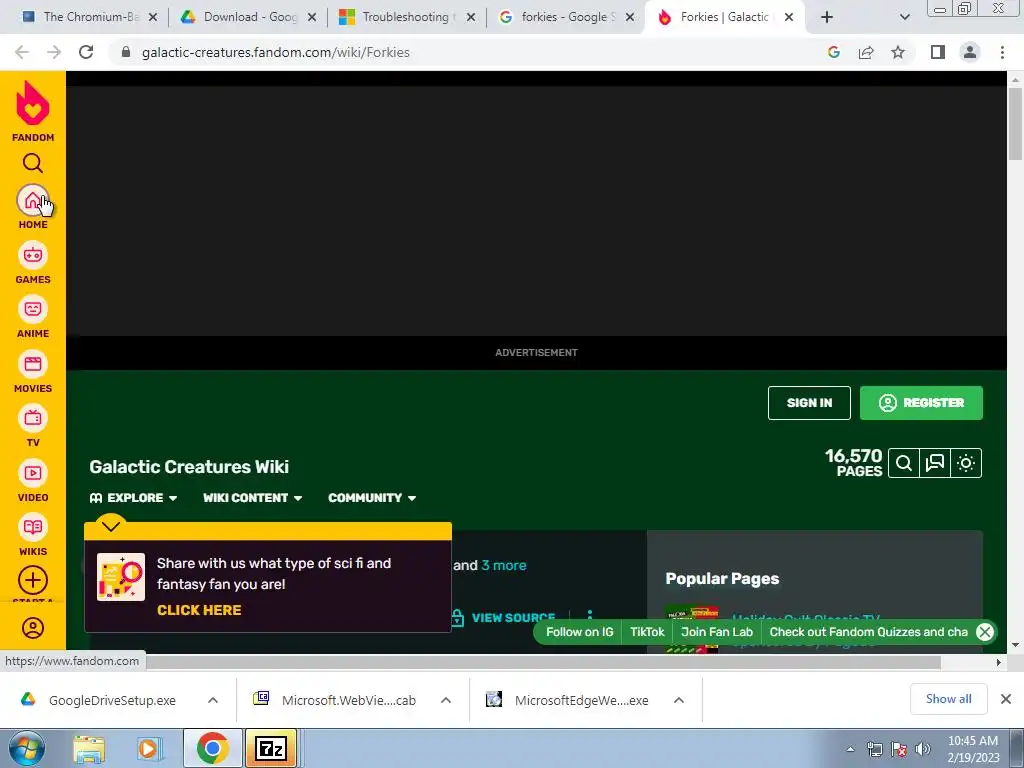
Task: Click the TikTok pill link
Action: coord(647,632)
